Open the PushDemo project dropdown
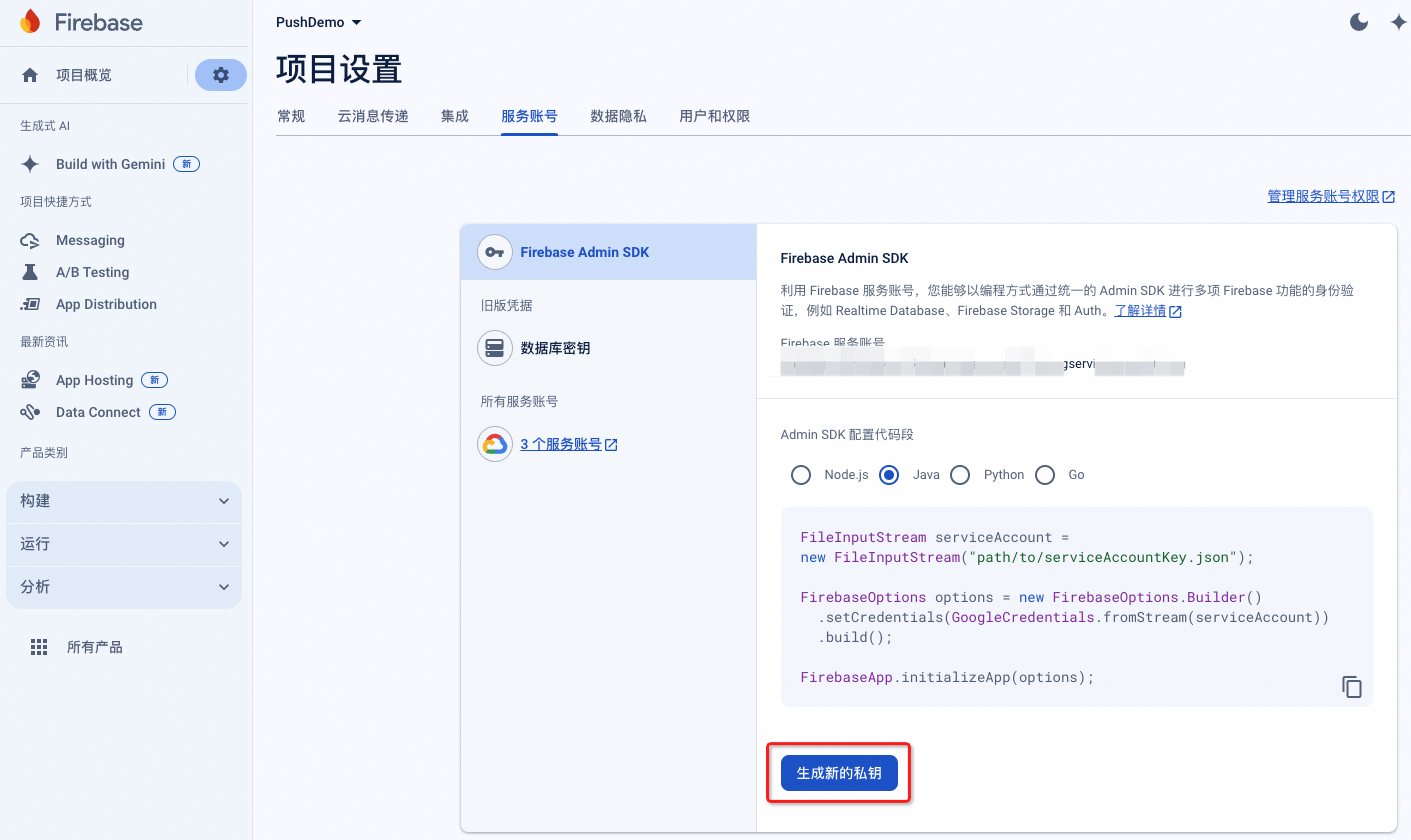Viewport: 1411px width, 840px height. point(319,22)
